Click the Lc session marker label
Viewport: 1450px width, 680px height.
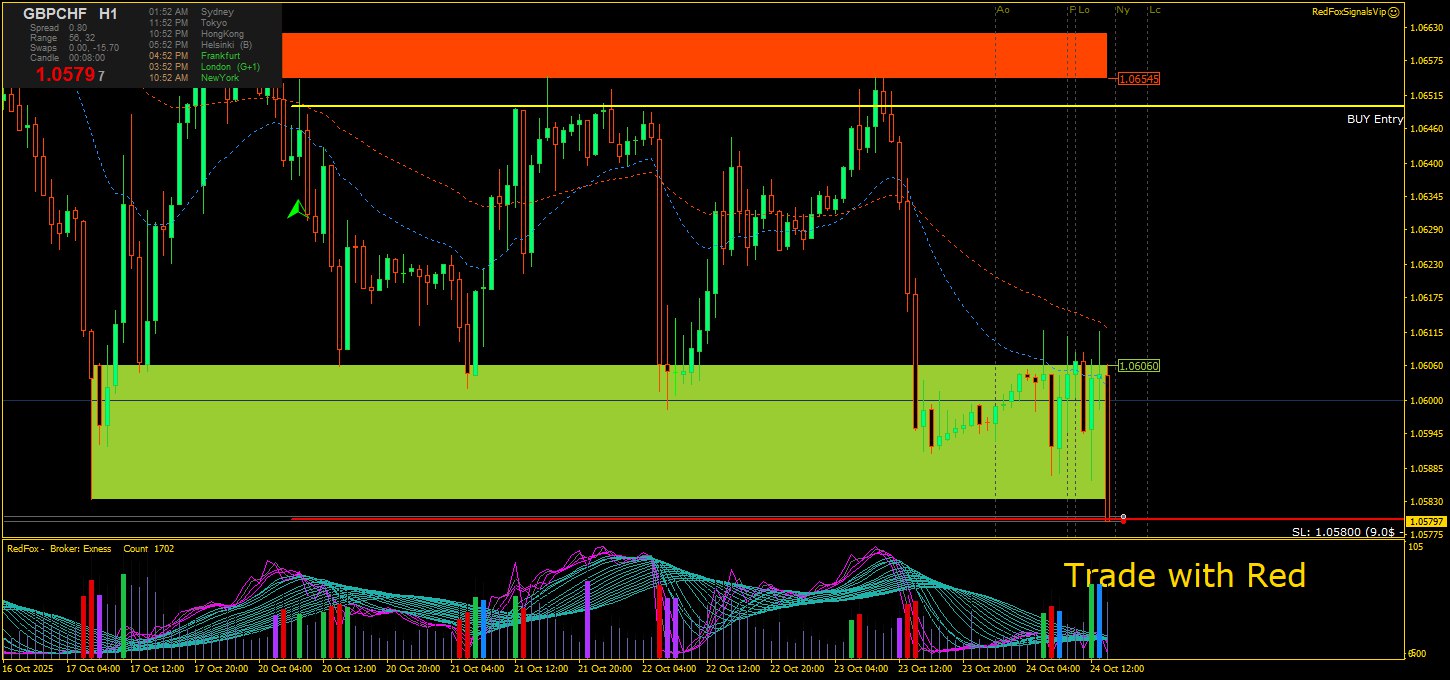(x=1155, y=10)
